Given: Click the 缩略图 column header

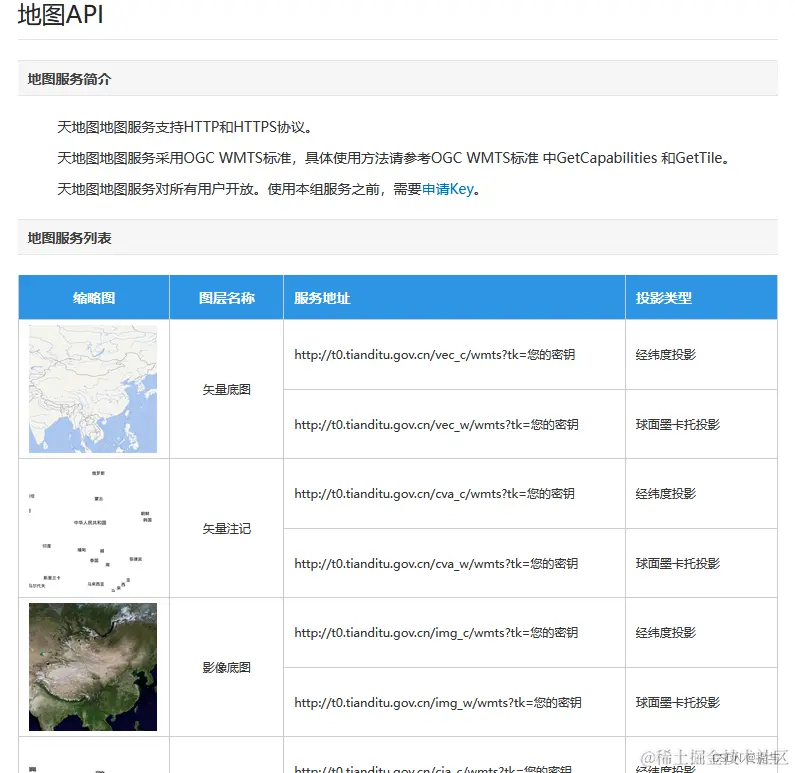Looking at the screenshot, I should tap(94, 298).
